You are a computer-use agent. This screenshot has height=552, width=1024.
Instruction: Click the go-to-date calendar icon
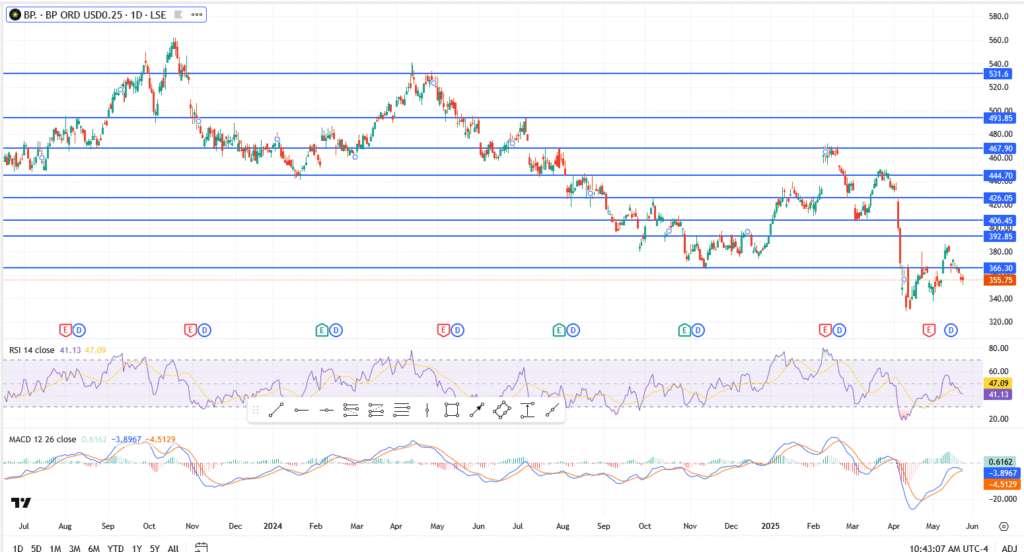201,547
